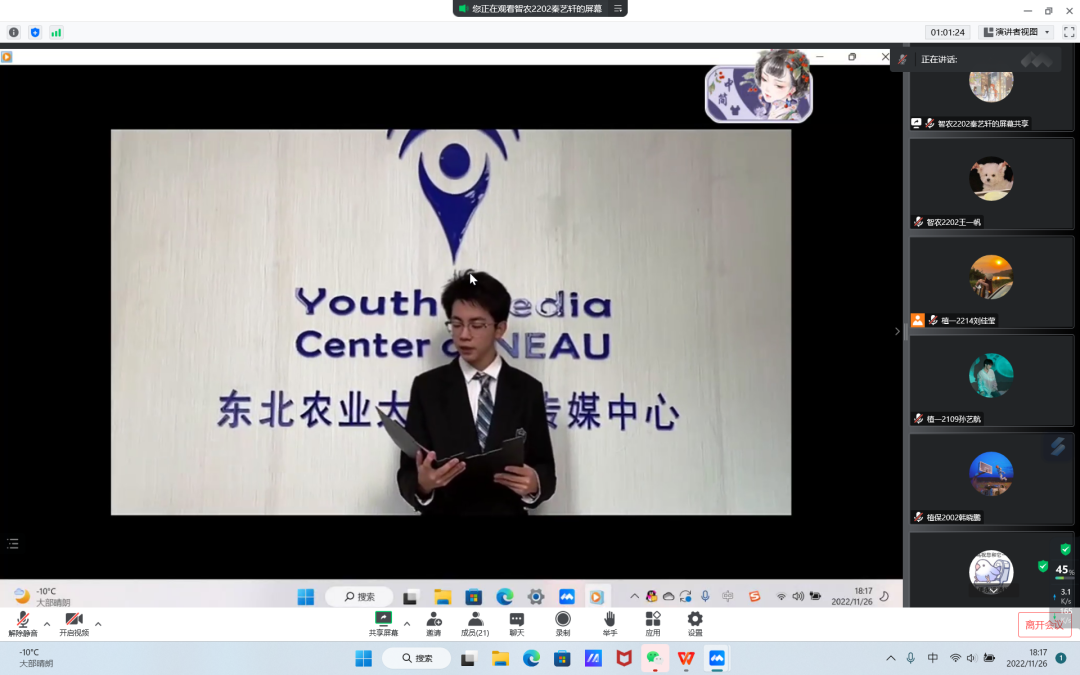Show hidden tray icons on local taskbar
The height and width of the screenshot is (675, 1080).
tap(891, 658)
